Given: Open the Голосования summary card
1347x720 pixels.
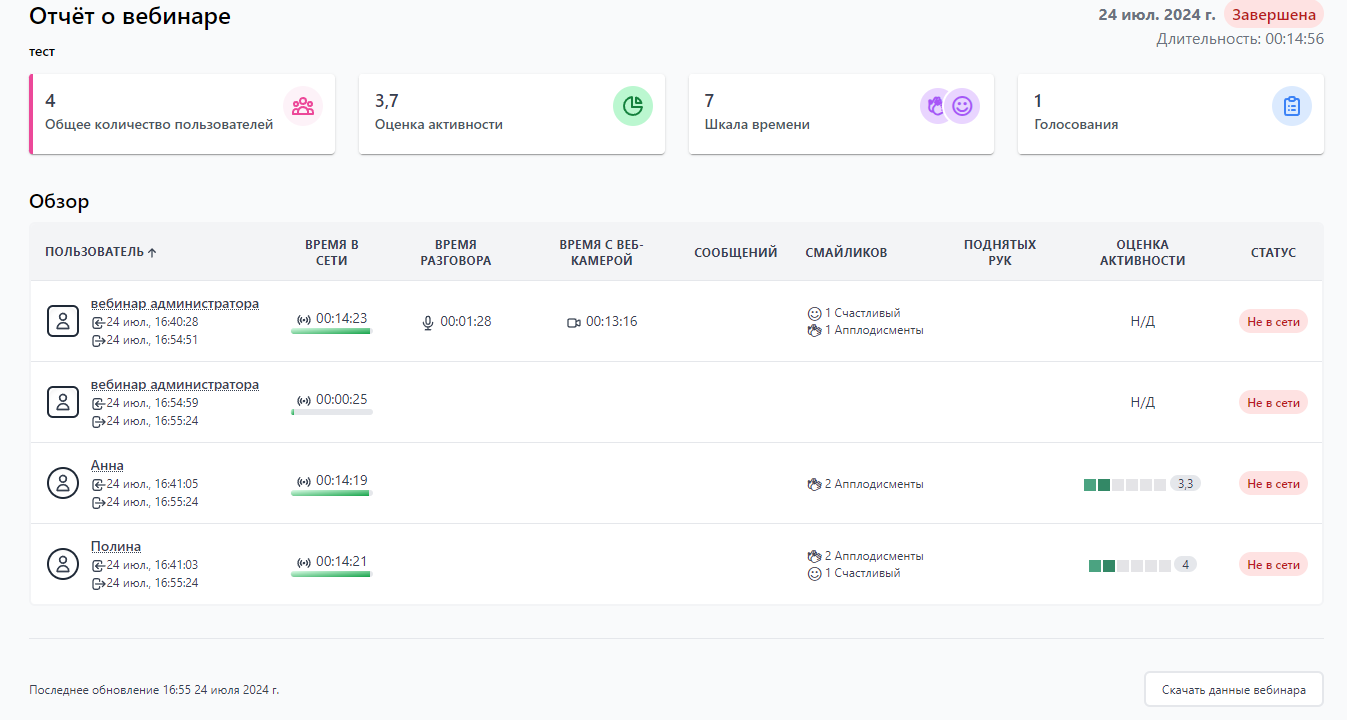Looking at the screenshot, I should coord(1170,114).
